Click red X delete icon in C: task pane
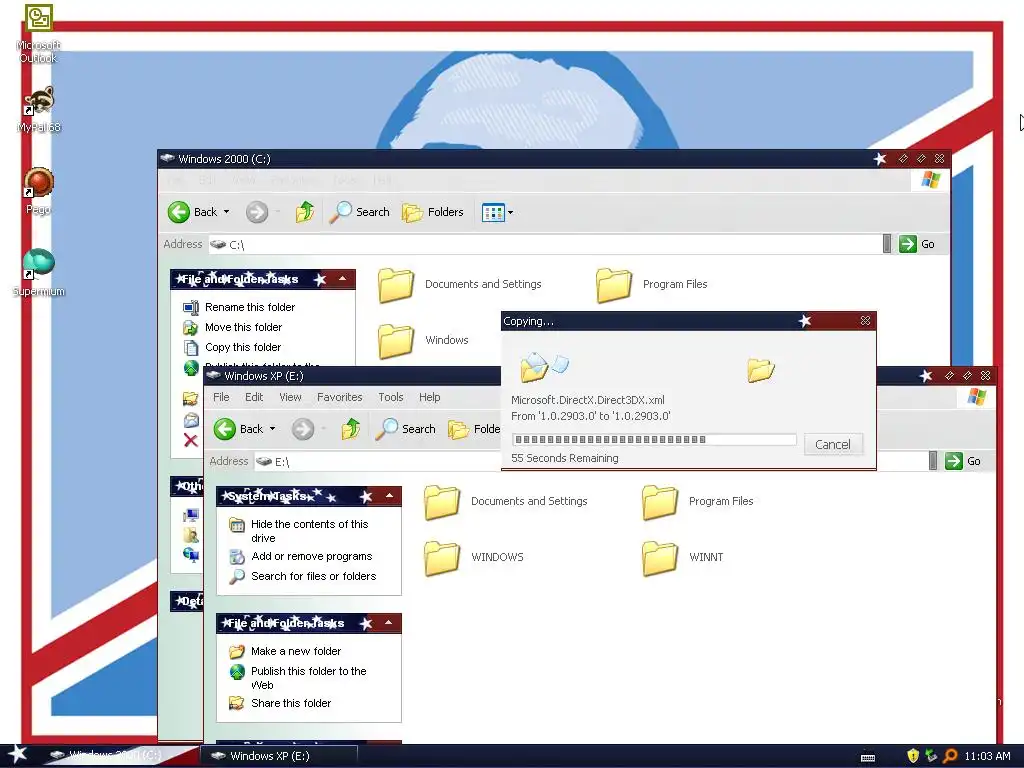This screenshot has width=1024, height=768. point(191,440)
